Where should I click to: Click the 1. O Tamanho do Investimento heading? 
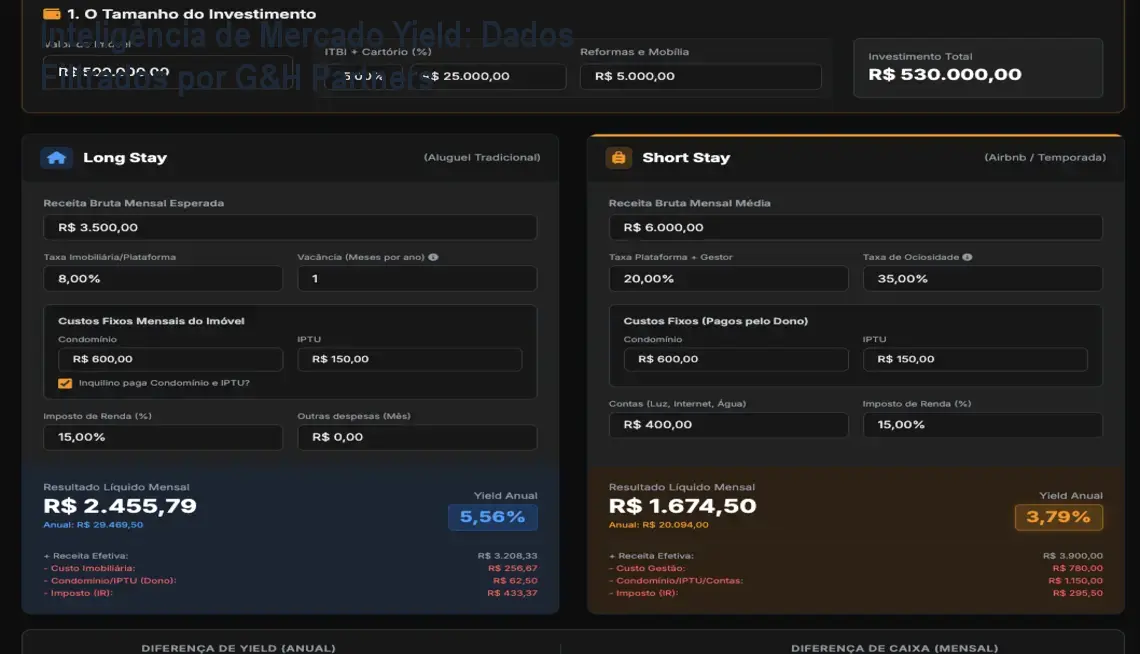pyautogui.click(x=192, y=14)
